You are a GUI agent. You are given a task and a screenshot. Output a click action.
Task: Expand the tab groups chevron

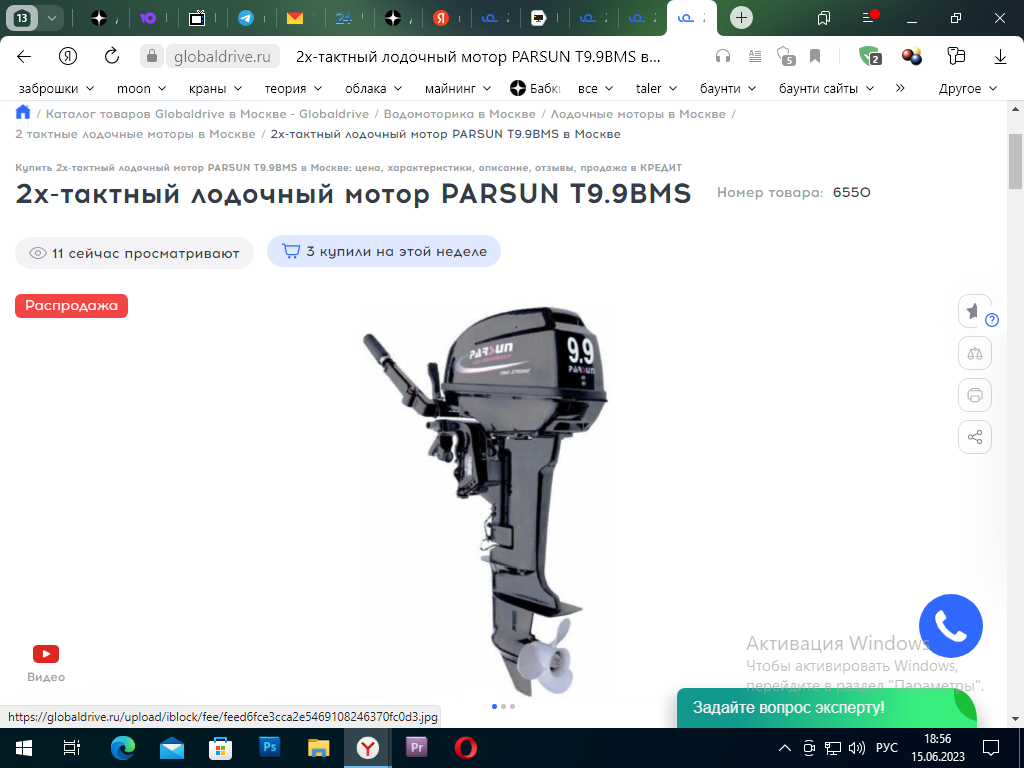coord(52,18)
